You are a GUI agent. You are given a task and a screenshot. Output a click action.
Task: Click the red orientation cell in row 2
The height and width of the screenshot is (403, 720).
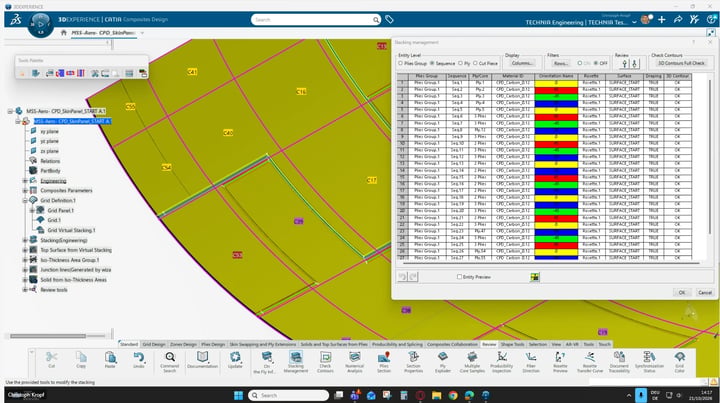click(x=556, y=90)
